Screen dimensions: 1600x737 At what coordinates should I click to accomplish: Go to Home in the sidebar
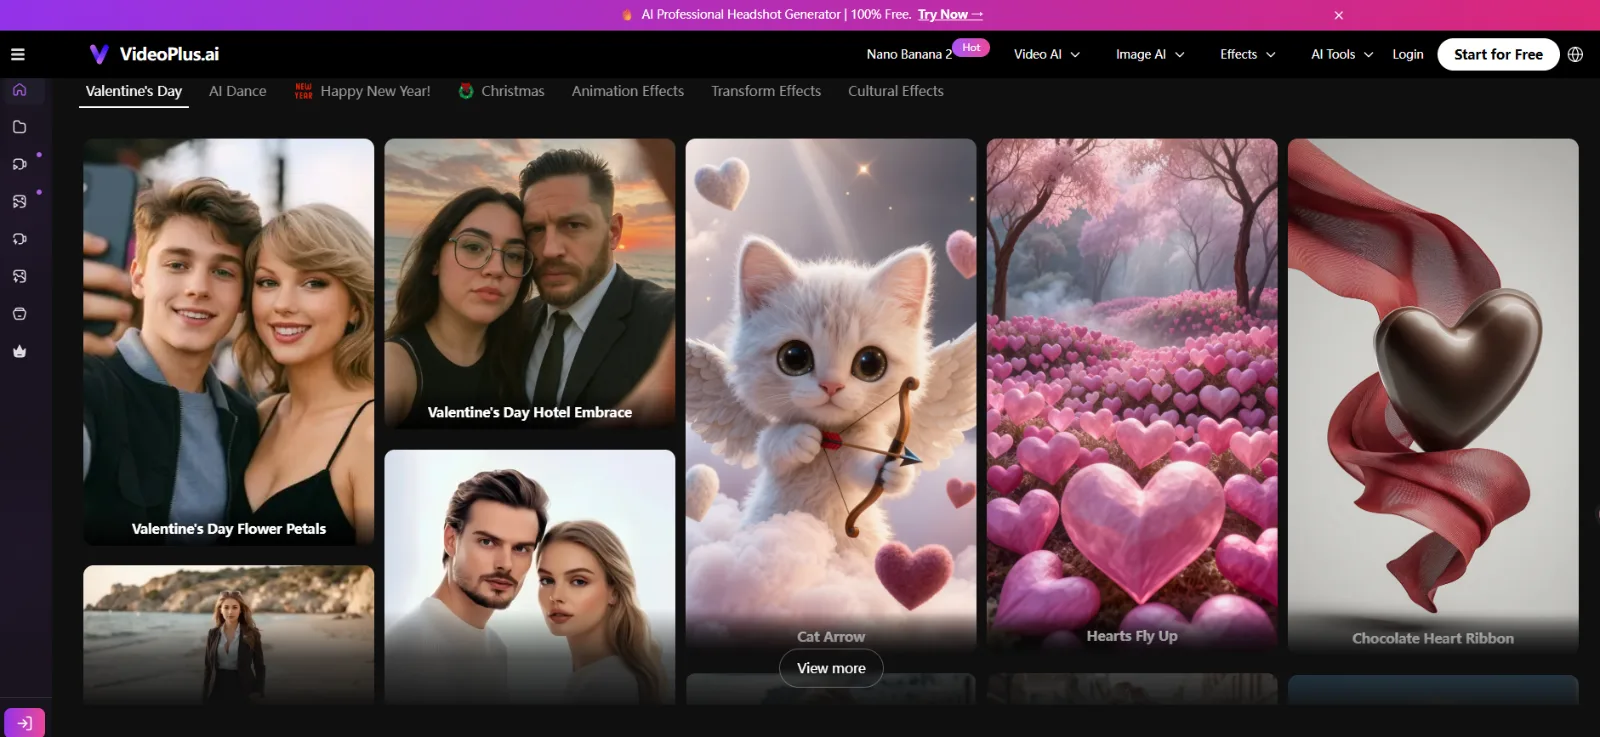point(19,90)
